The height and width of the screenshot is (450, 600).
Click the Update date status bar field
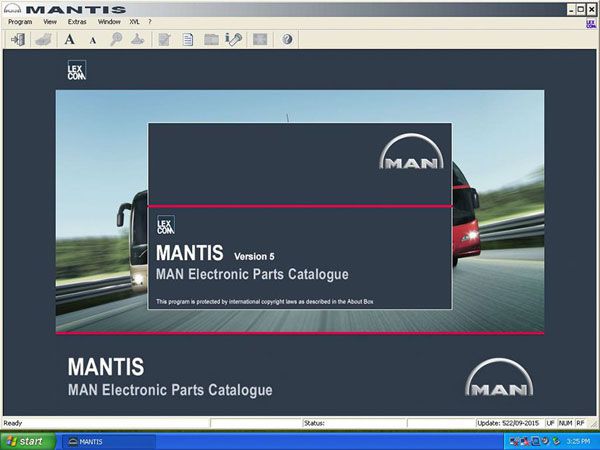pos(515,423)
